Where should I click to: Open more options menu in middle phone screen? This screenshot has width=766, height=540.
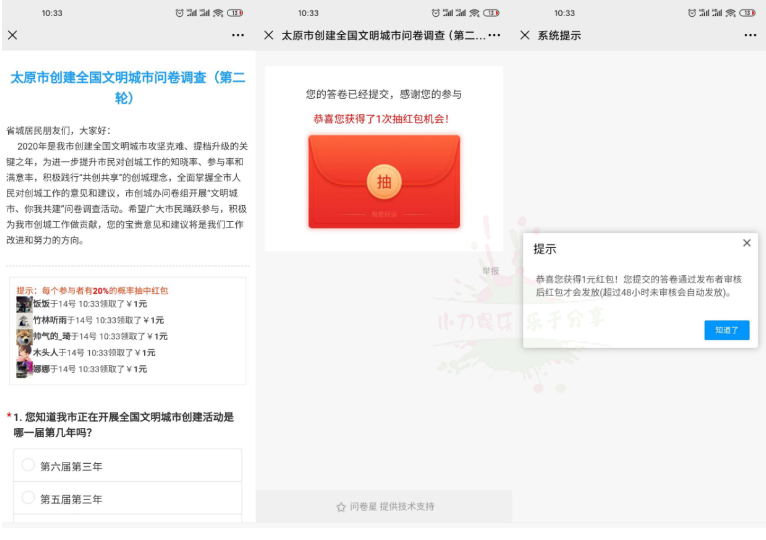pyautogui.click(x=494, y=35)
